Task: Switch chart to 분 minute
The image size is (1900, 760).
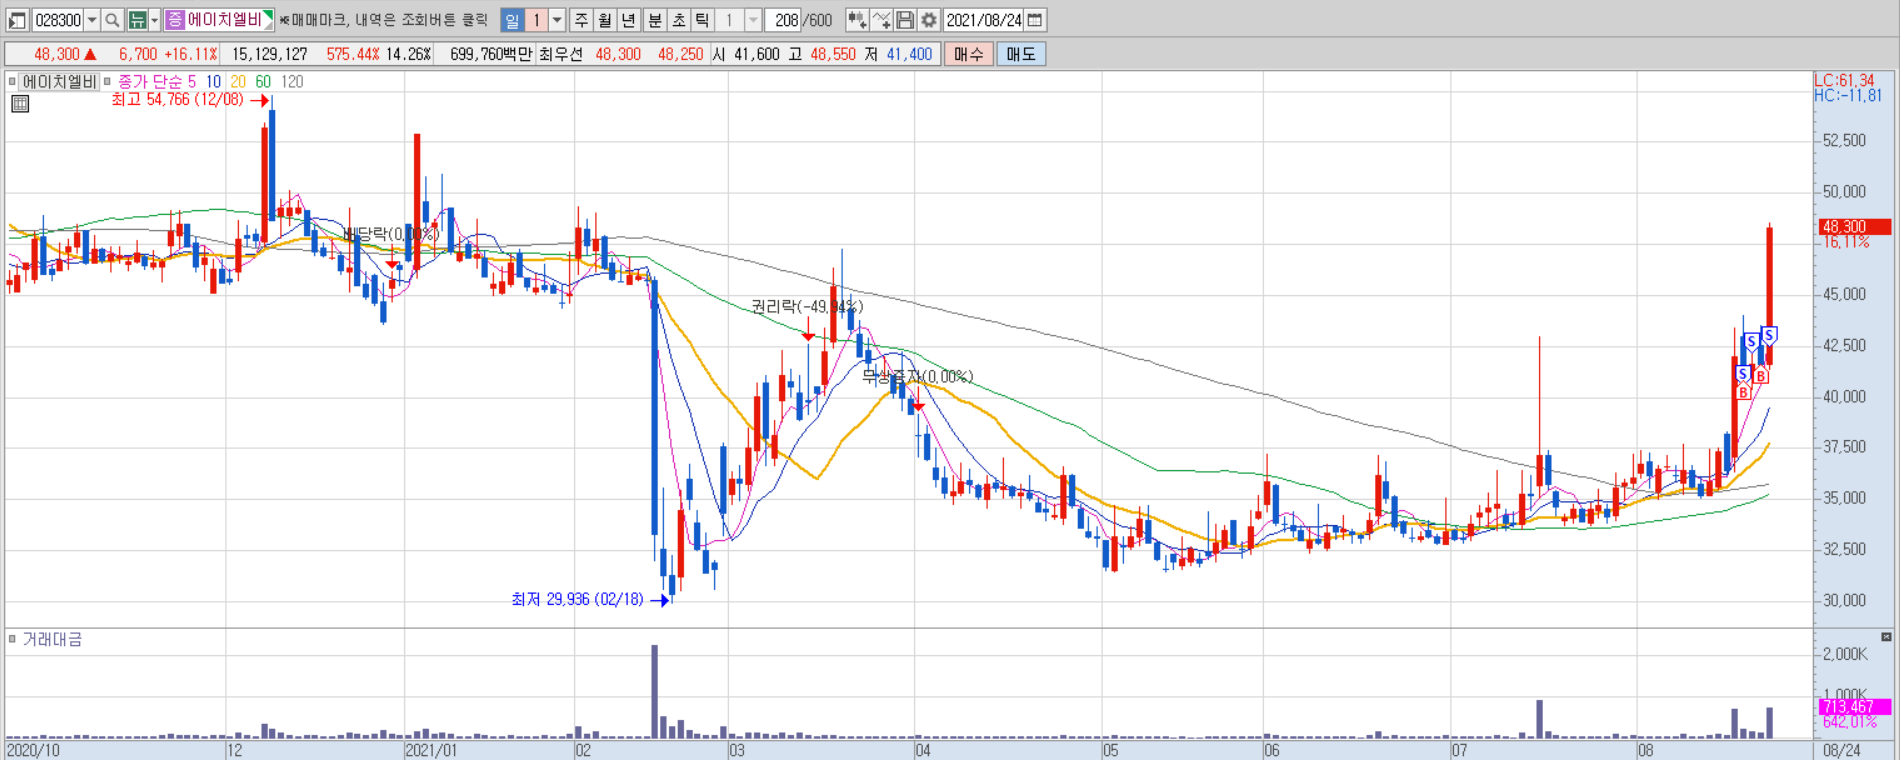Action: pyautogui.click(x=654, y=20)
